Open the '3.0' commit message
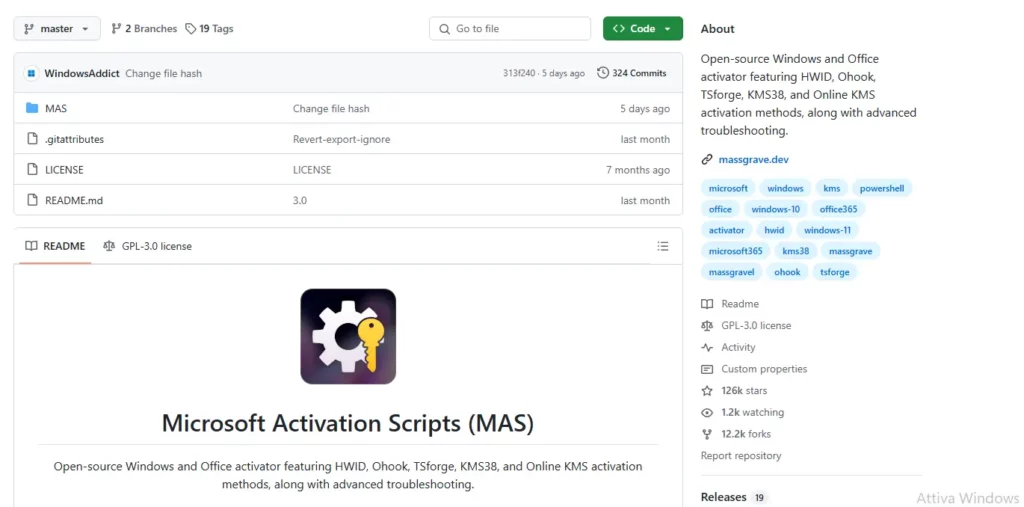 coord(300,201)
